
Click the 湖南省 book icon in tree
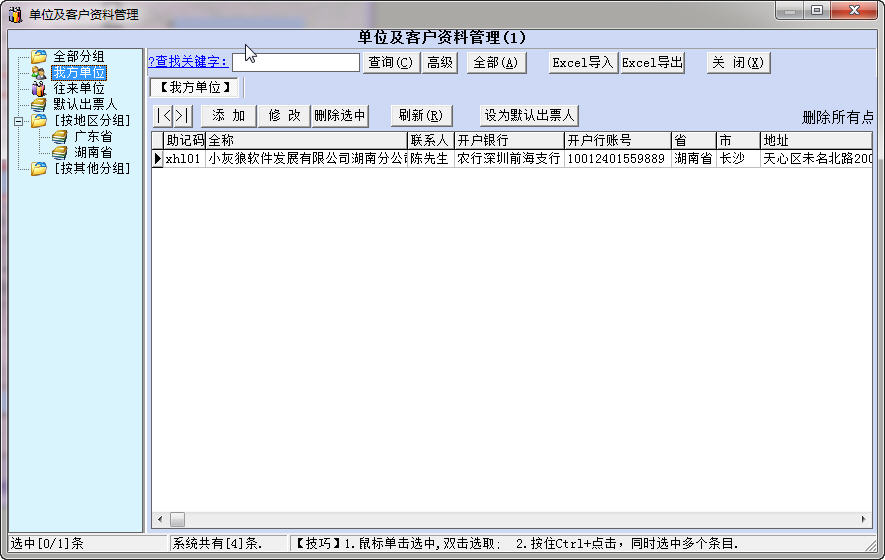tap(60, 152)
